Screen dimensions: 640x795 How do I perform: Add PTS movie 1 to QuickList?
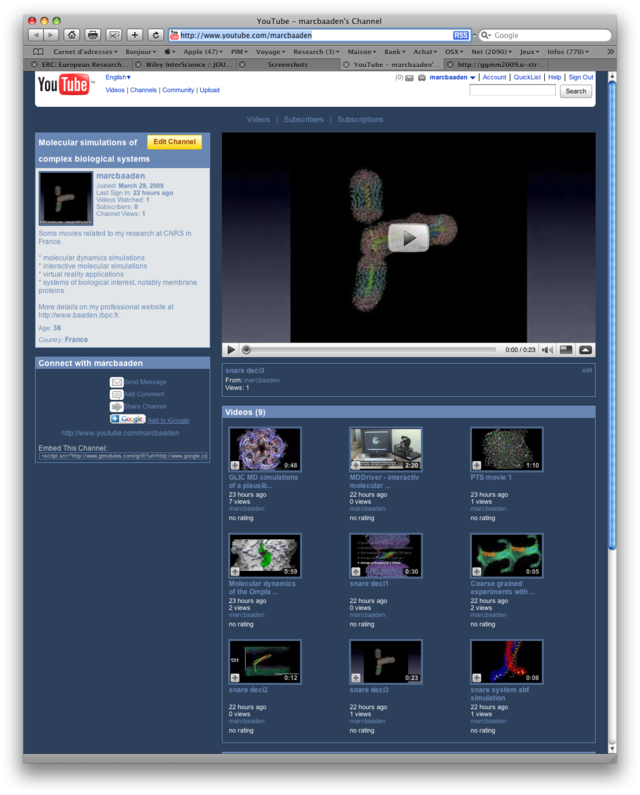(477, 465)
